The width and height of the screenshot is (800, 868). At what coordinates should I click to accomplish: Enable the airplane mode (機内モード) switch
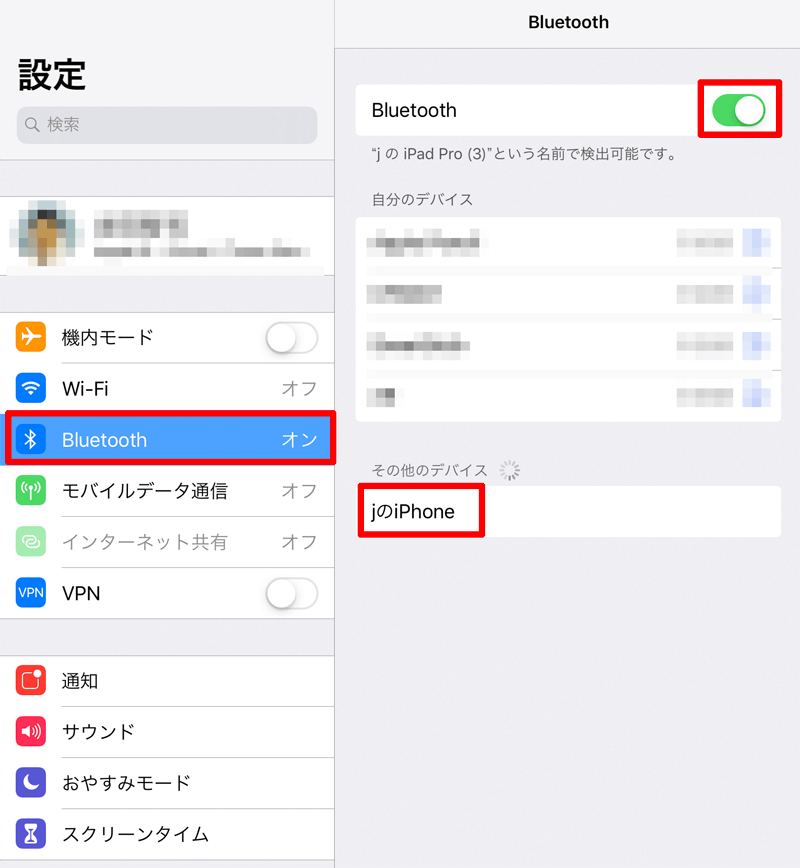click(x=292, y=338)
